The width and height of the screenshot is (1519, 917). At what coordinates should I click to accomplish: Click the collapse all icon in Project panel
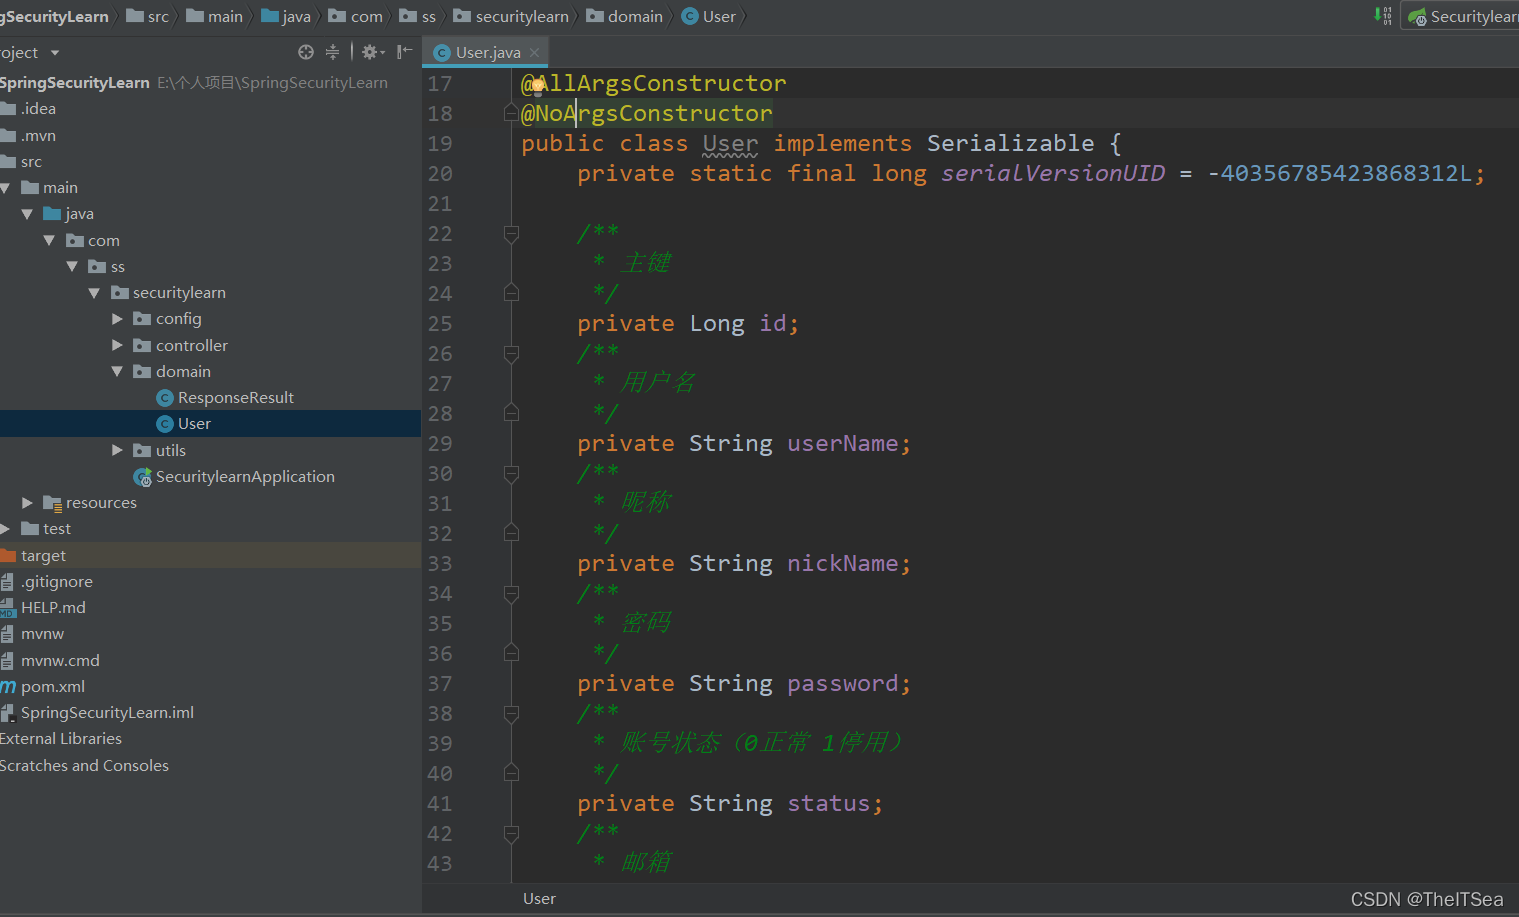tap(332, 52)
